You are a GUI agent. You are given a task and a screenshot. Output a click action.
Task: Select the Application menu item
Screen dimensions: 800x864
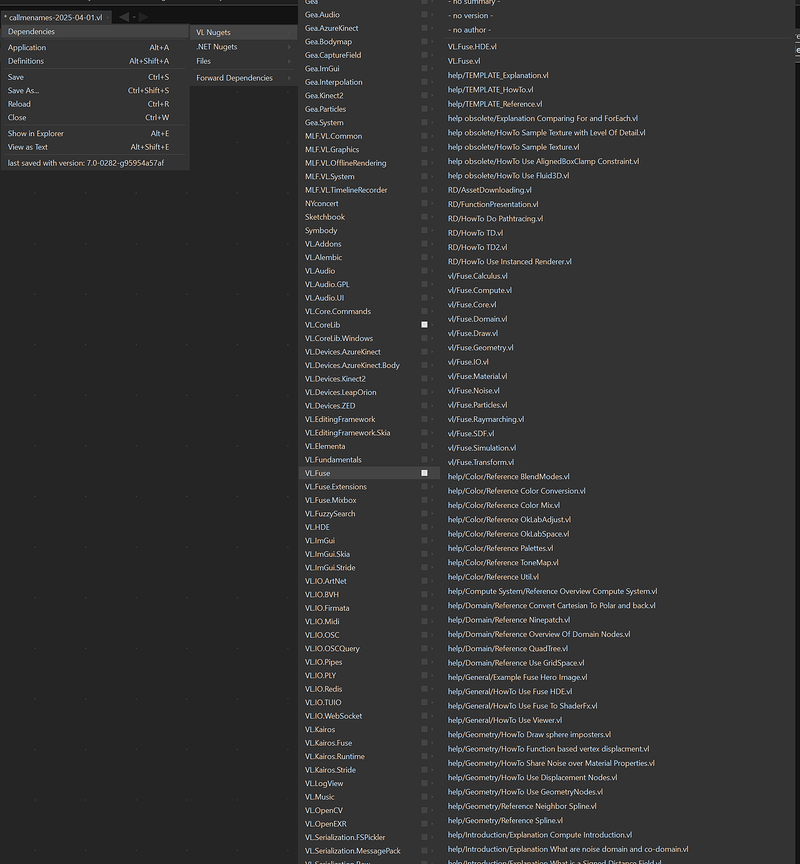(95, 47)
